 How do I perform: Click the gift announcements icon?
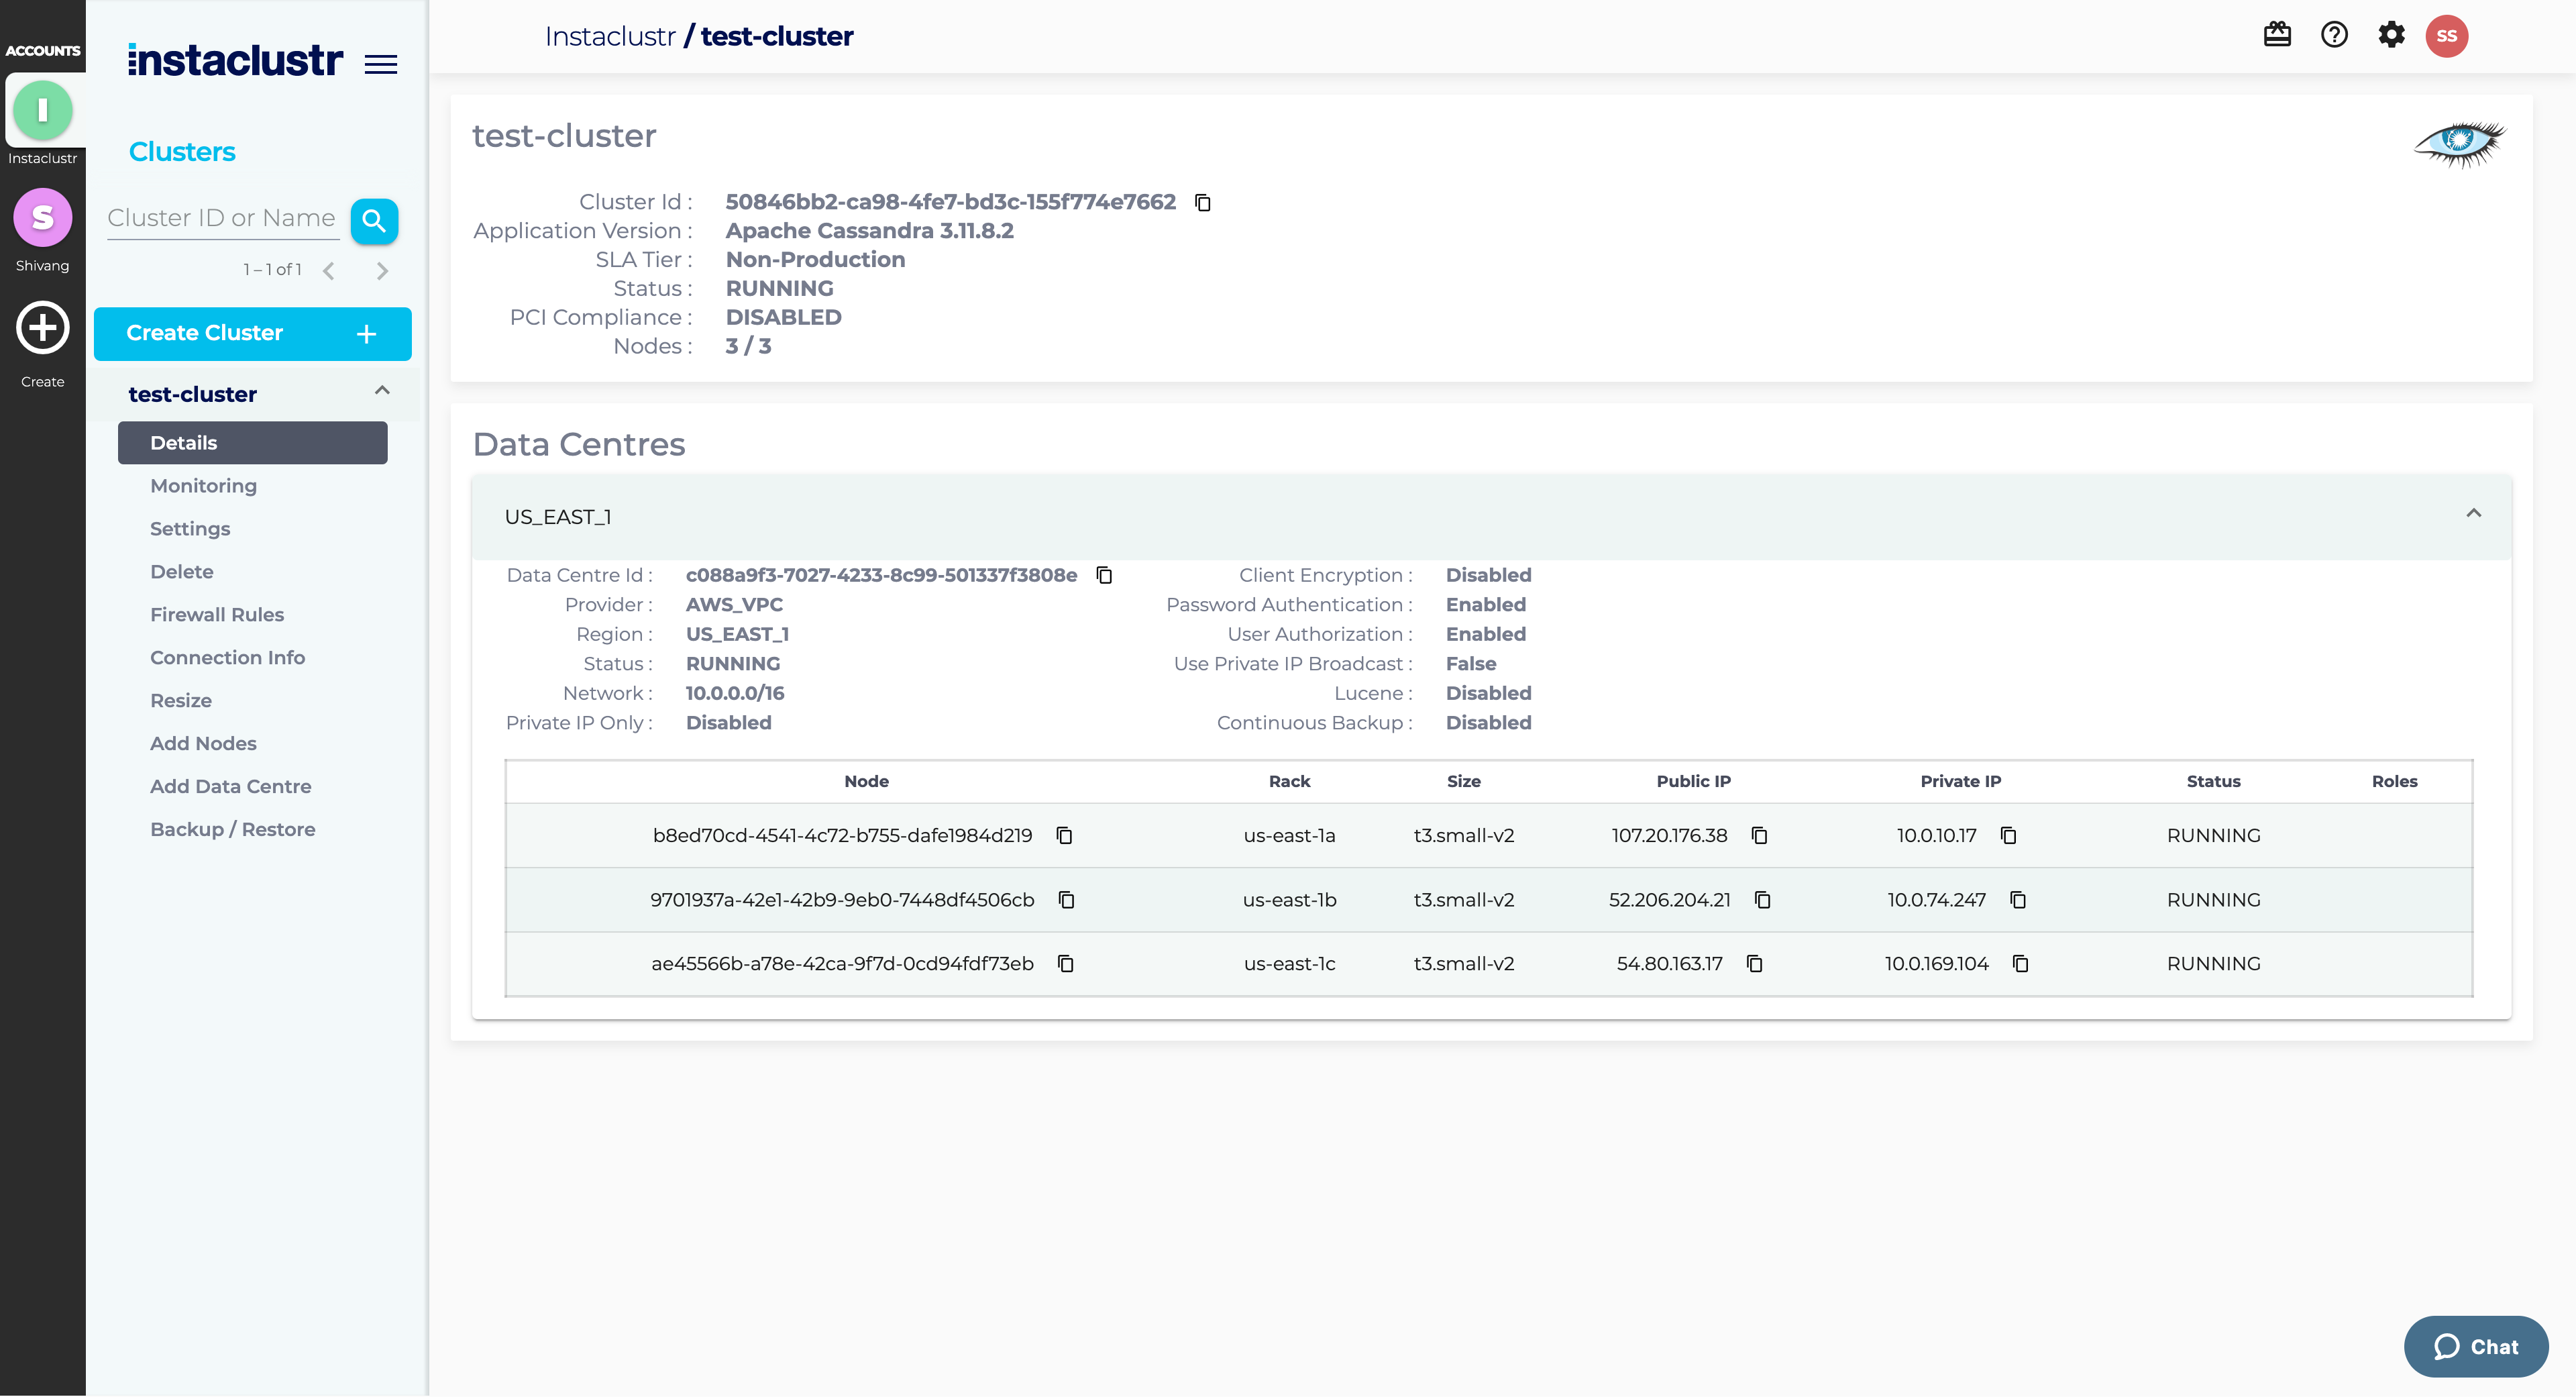[2277, 35]
